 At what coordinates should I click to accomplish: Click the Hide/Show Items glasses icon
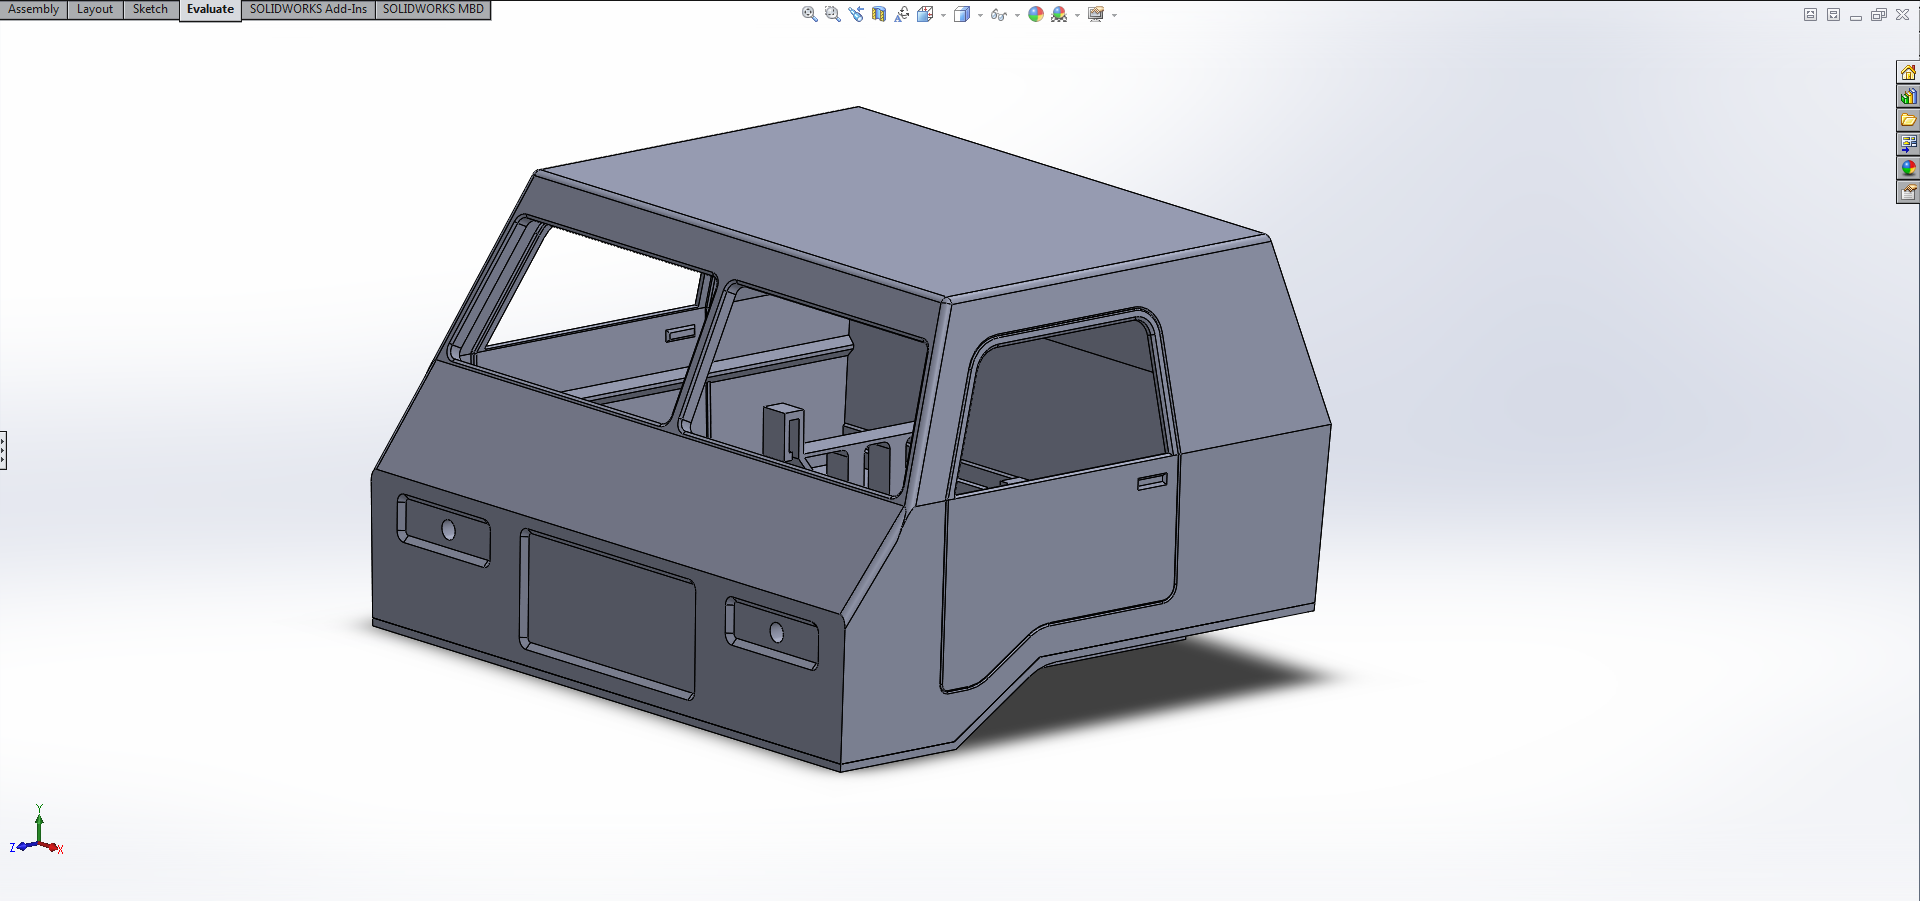point(998,14)
